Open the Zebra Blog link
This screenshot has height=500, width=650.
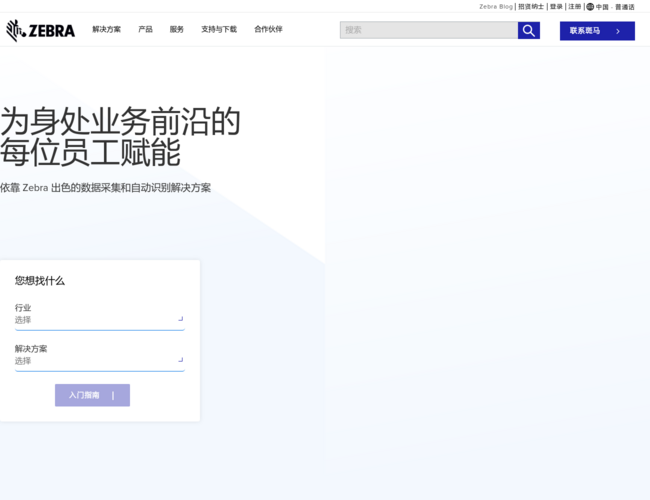(495, 6)
